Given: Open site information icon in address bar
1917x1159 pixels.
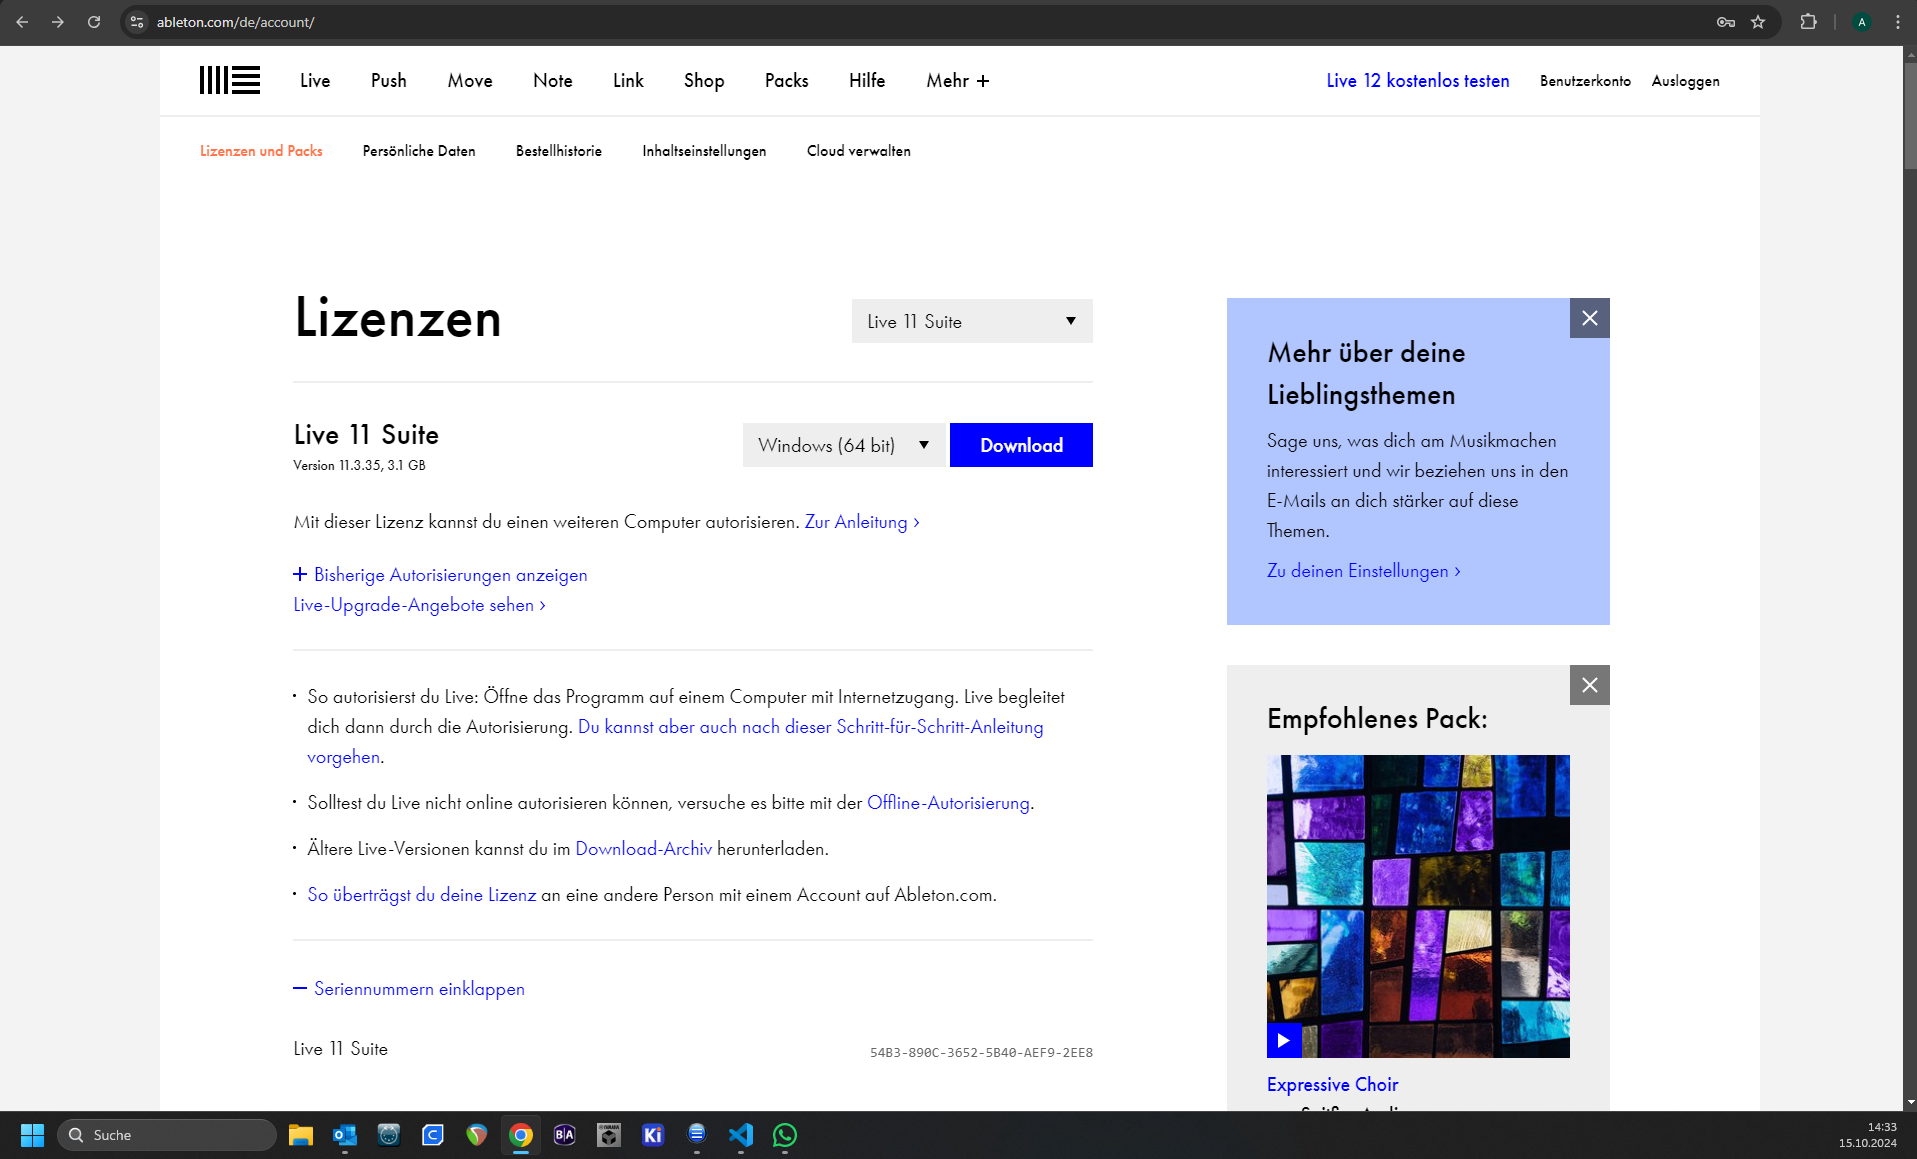Looking at the screenshot, I should pyautogui.click(x=137, y=22).
